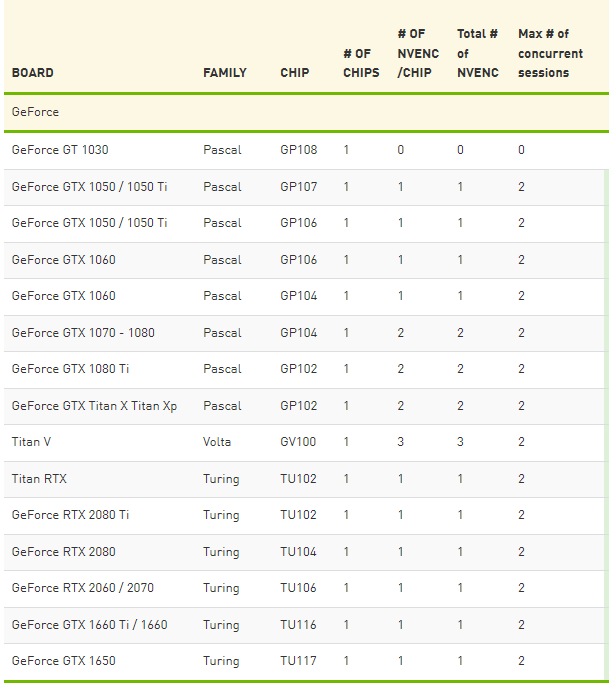This screenshot has width=609, height=683.
Task: Click the # OF CHIPS column header
Action: (361, 63)
